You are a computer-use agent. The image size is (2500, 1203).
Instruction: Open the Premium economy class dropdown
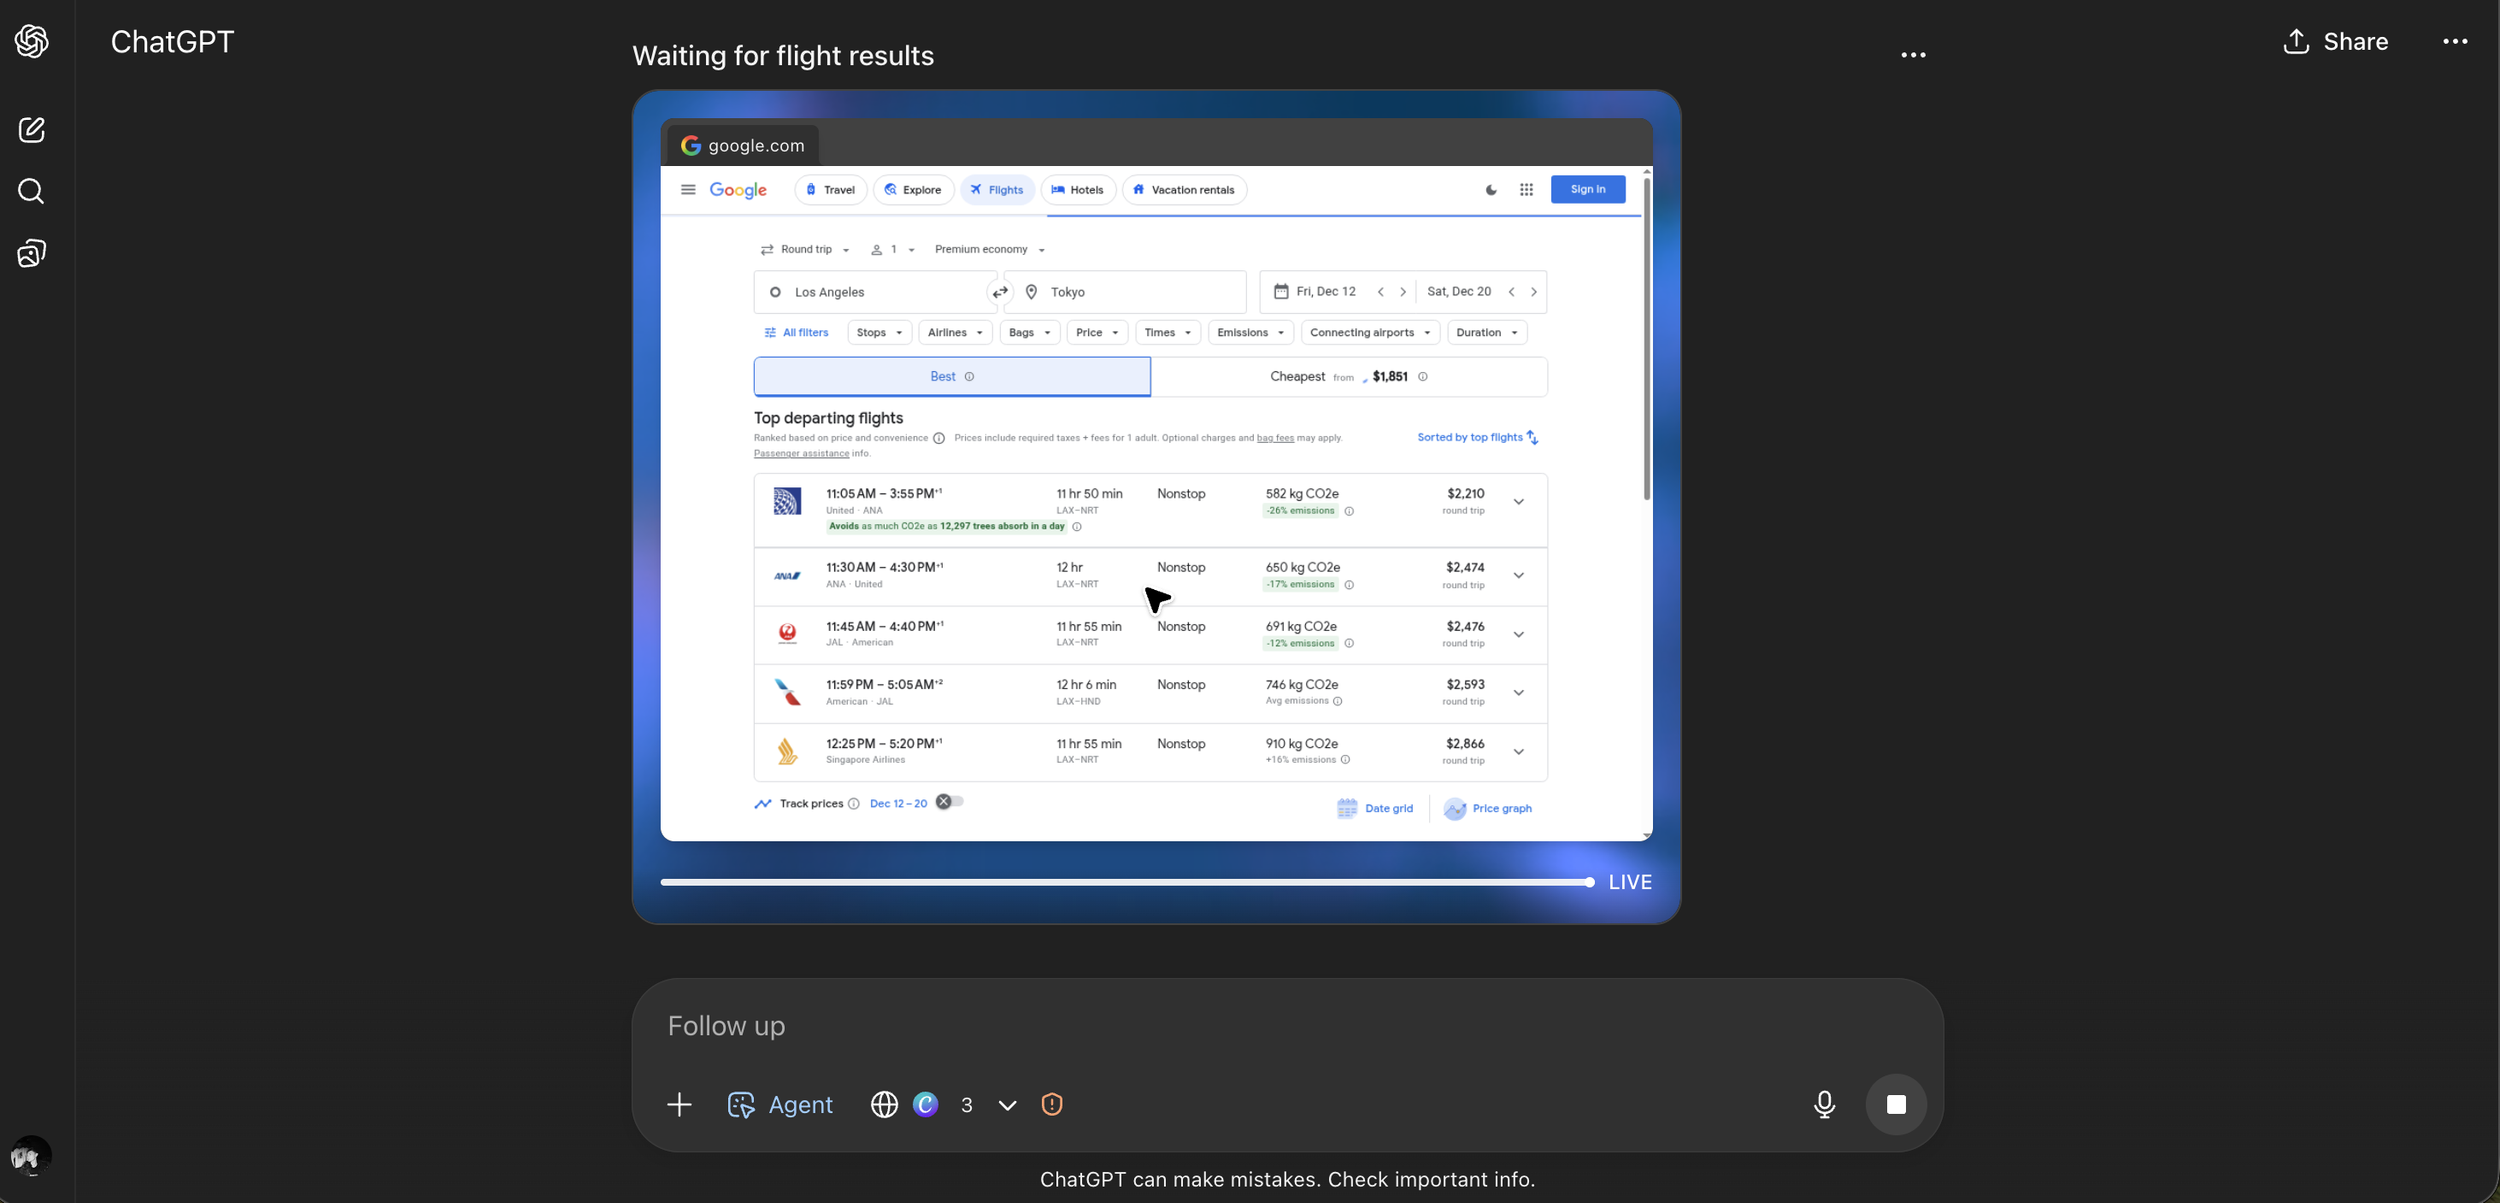pos(989,250)
